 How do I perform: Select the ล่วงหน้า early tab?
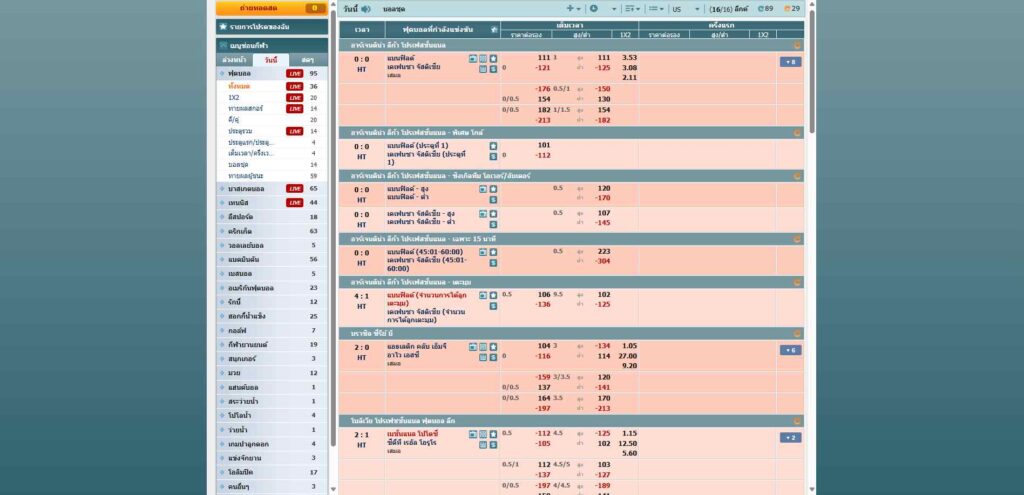click(235, 61)
